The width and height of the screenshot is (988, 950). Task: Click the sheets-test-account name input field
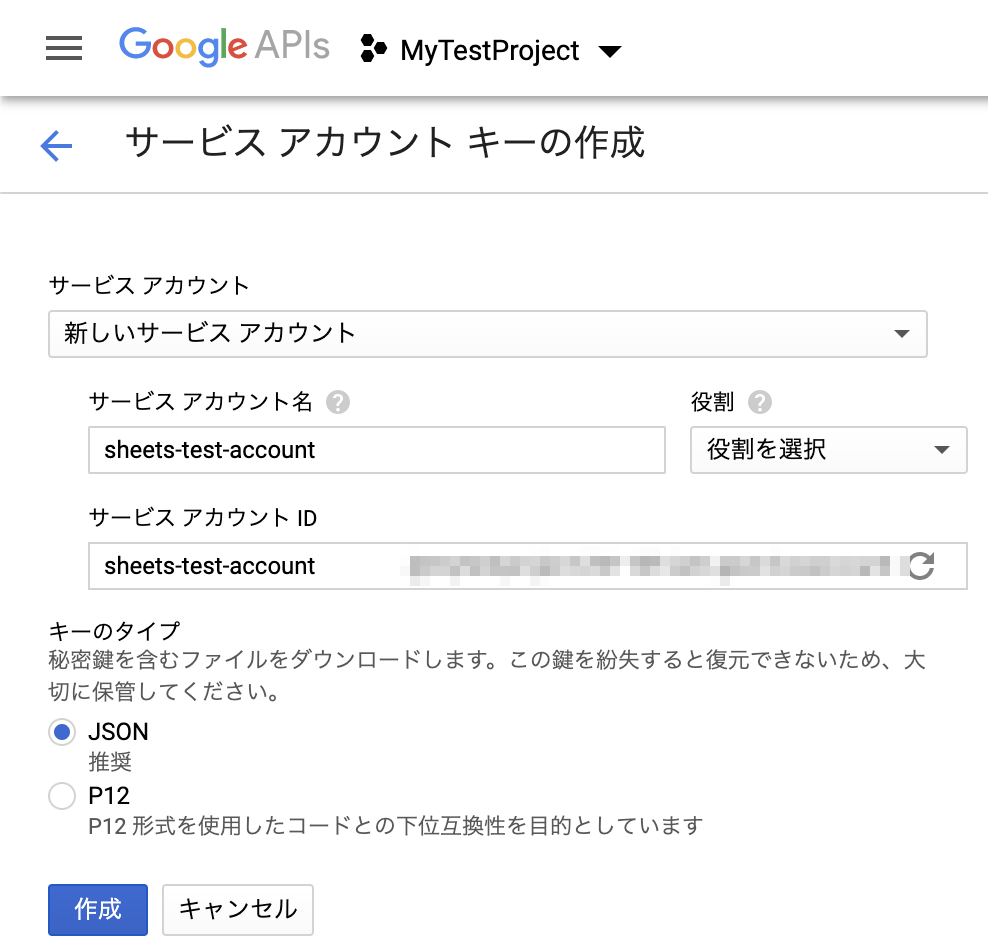tap(376, 450)
